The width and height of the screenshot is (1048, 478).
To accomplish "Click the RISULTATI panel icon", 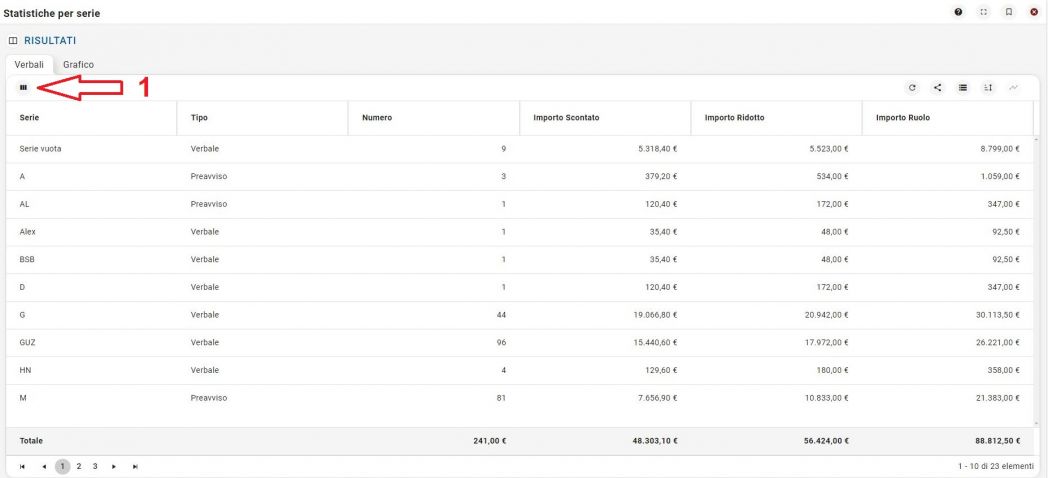I will click(13, 41).
